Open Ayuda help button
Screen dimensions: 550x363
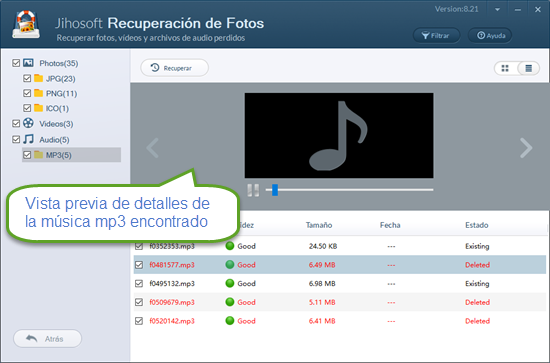pos(490,35)
